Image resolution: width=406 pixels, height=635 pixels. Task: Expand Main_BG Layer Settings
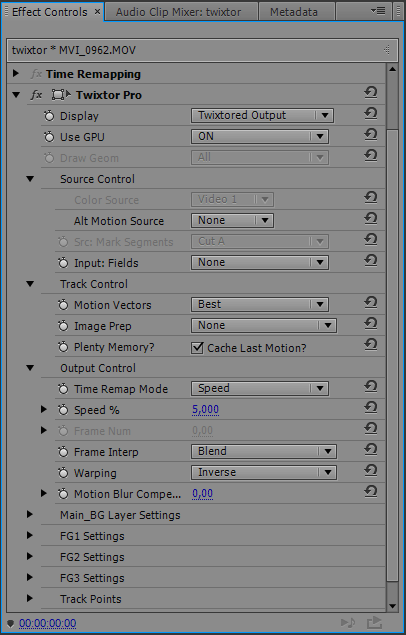(x=30, y=514)
